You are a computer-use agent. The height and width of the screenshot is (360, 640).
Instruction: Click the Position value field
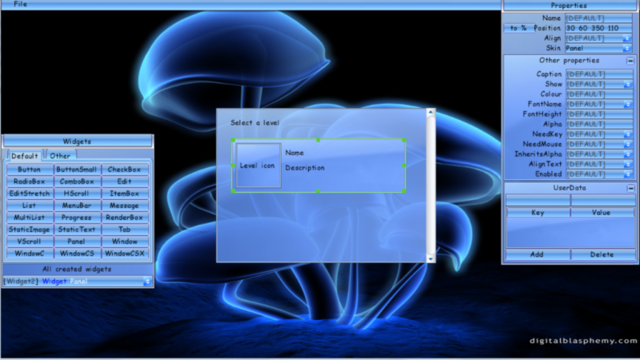coord(599,28)
